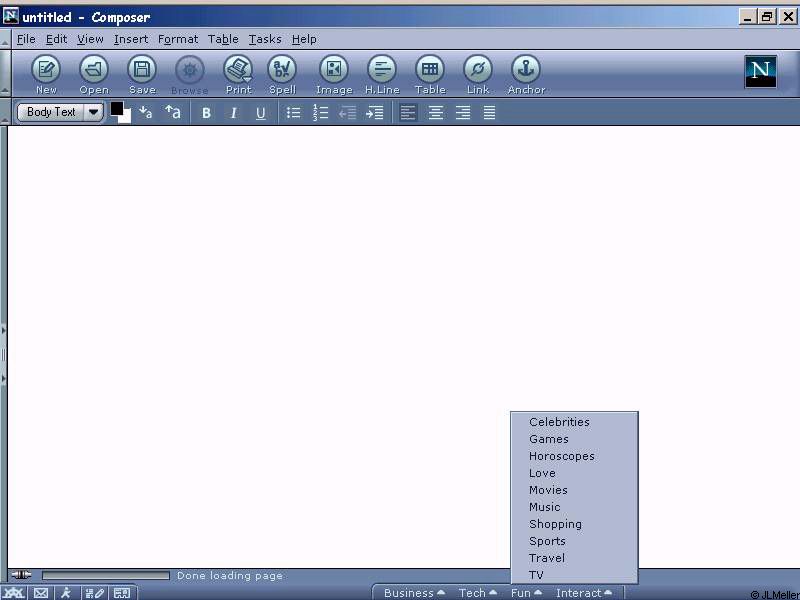Toggle Italic formatting
This screenshot has width=800, height=600.
(x=233, y=113)
